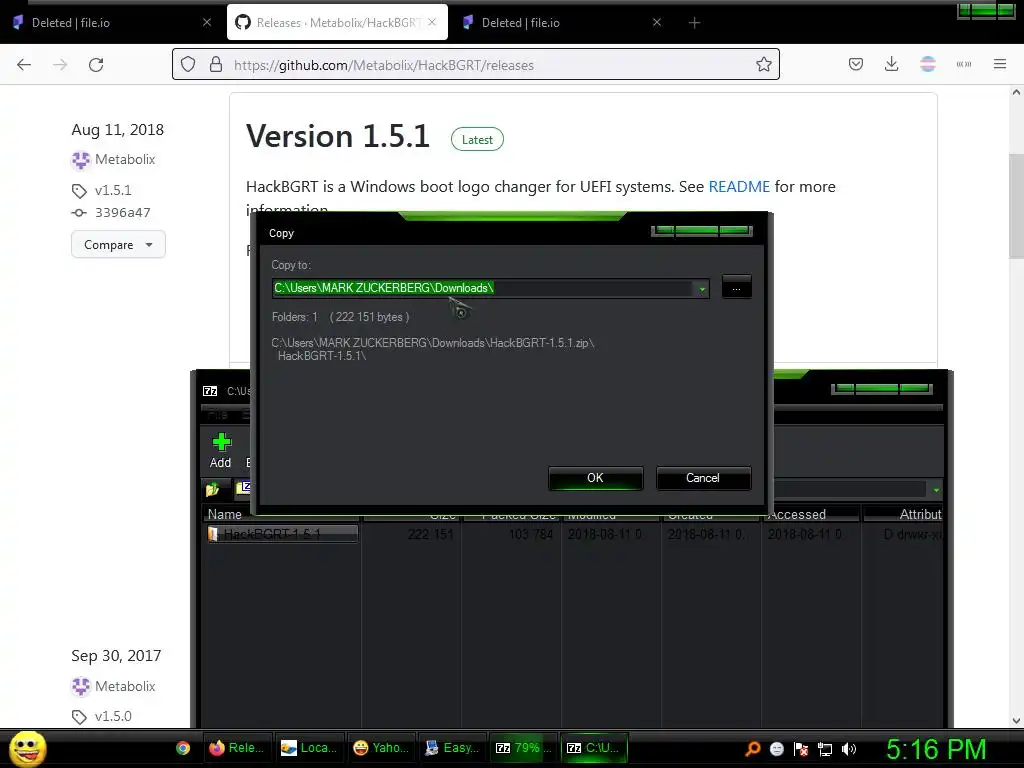Click the v1.5.1 tag link

coord(113,191)
